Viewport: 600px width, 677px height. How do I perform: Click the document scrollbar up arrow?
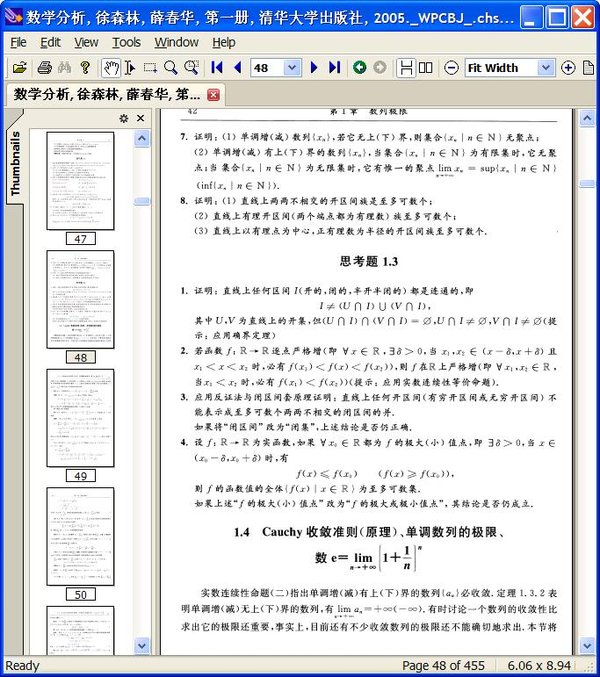(587, 117)
